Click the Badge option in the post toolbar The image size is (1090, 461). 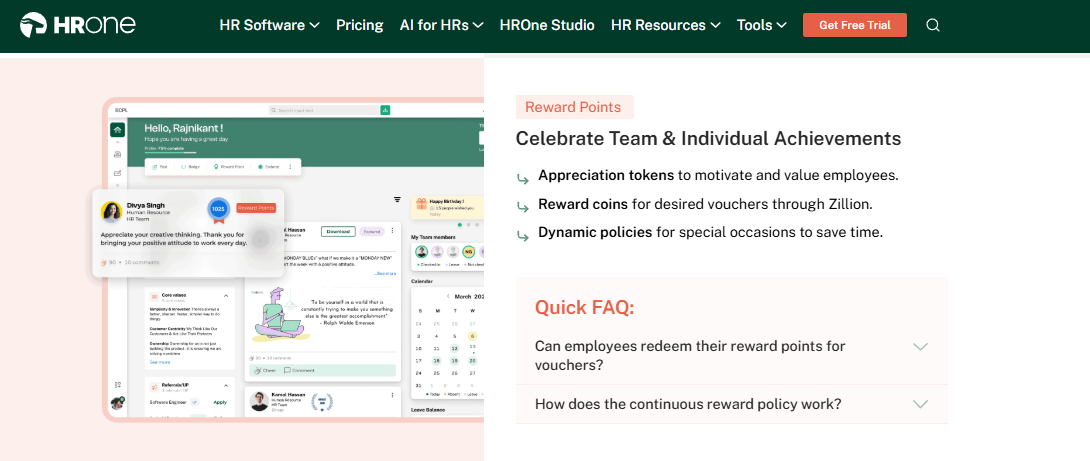(192, 167)
